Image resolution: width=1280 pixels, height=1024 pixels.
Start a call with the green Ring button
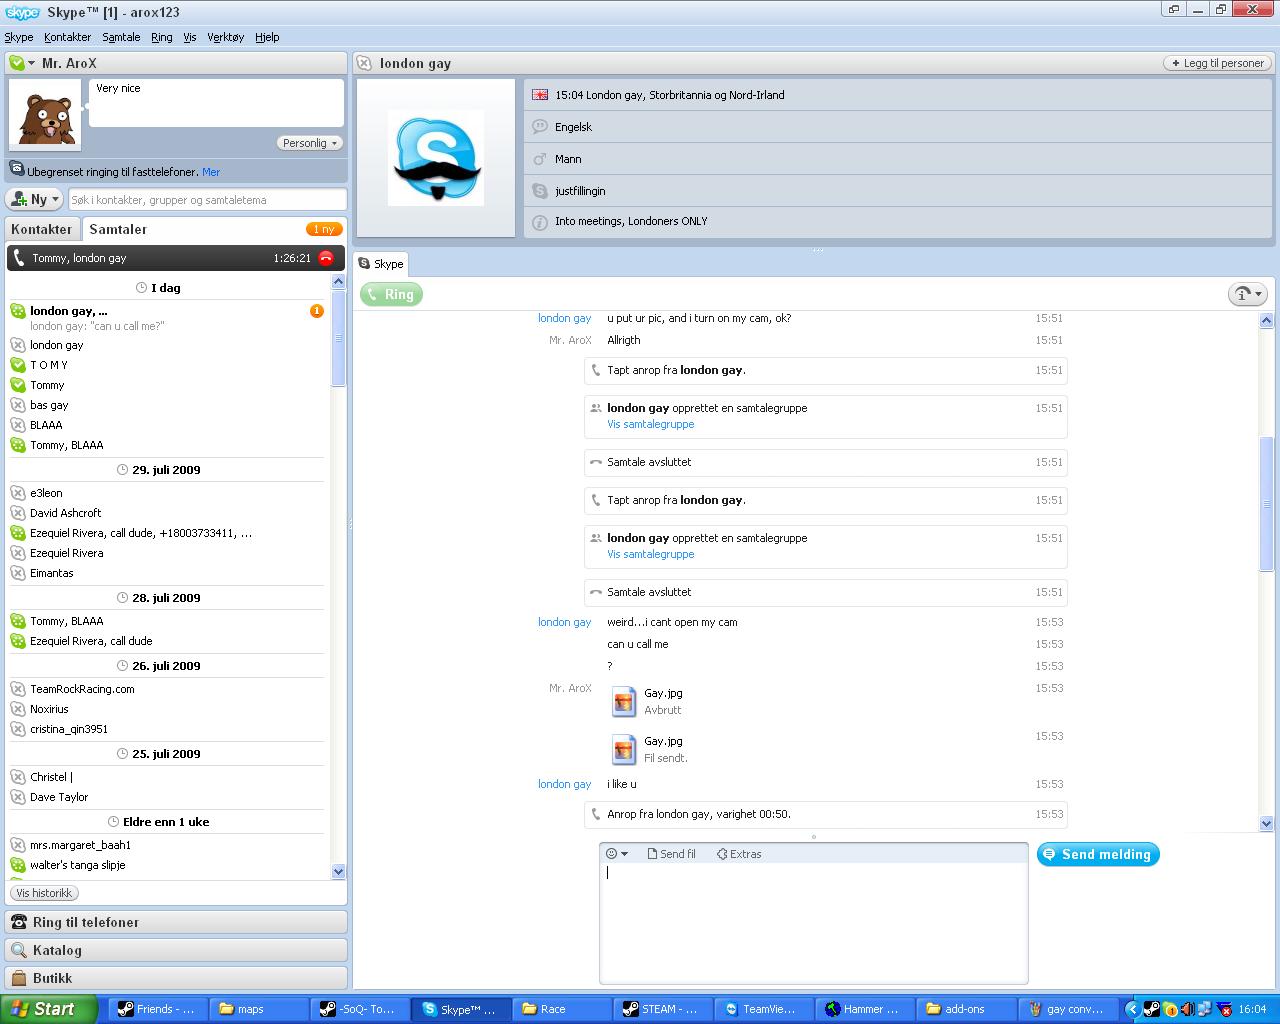(392, 294)
